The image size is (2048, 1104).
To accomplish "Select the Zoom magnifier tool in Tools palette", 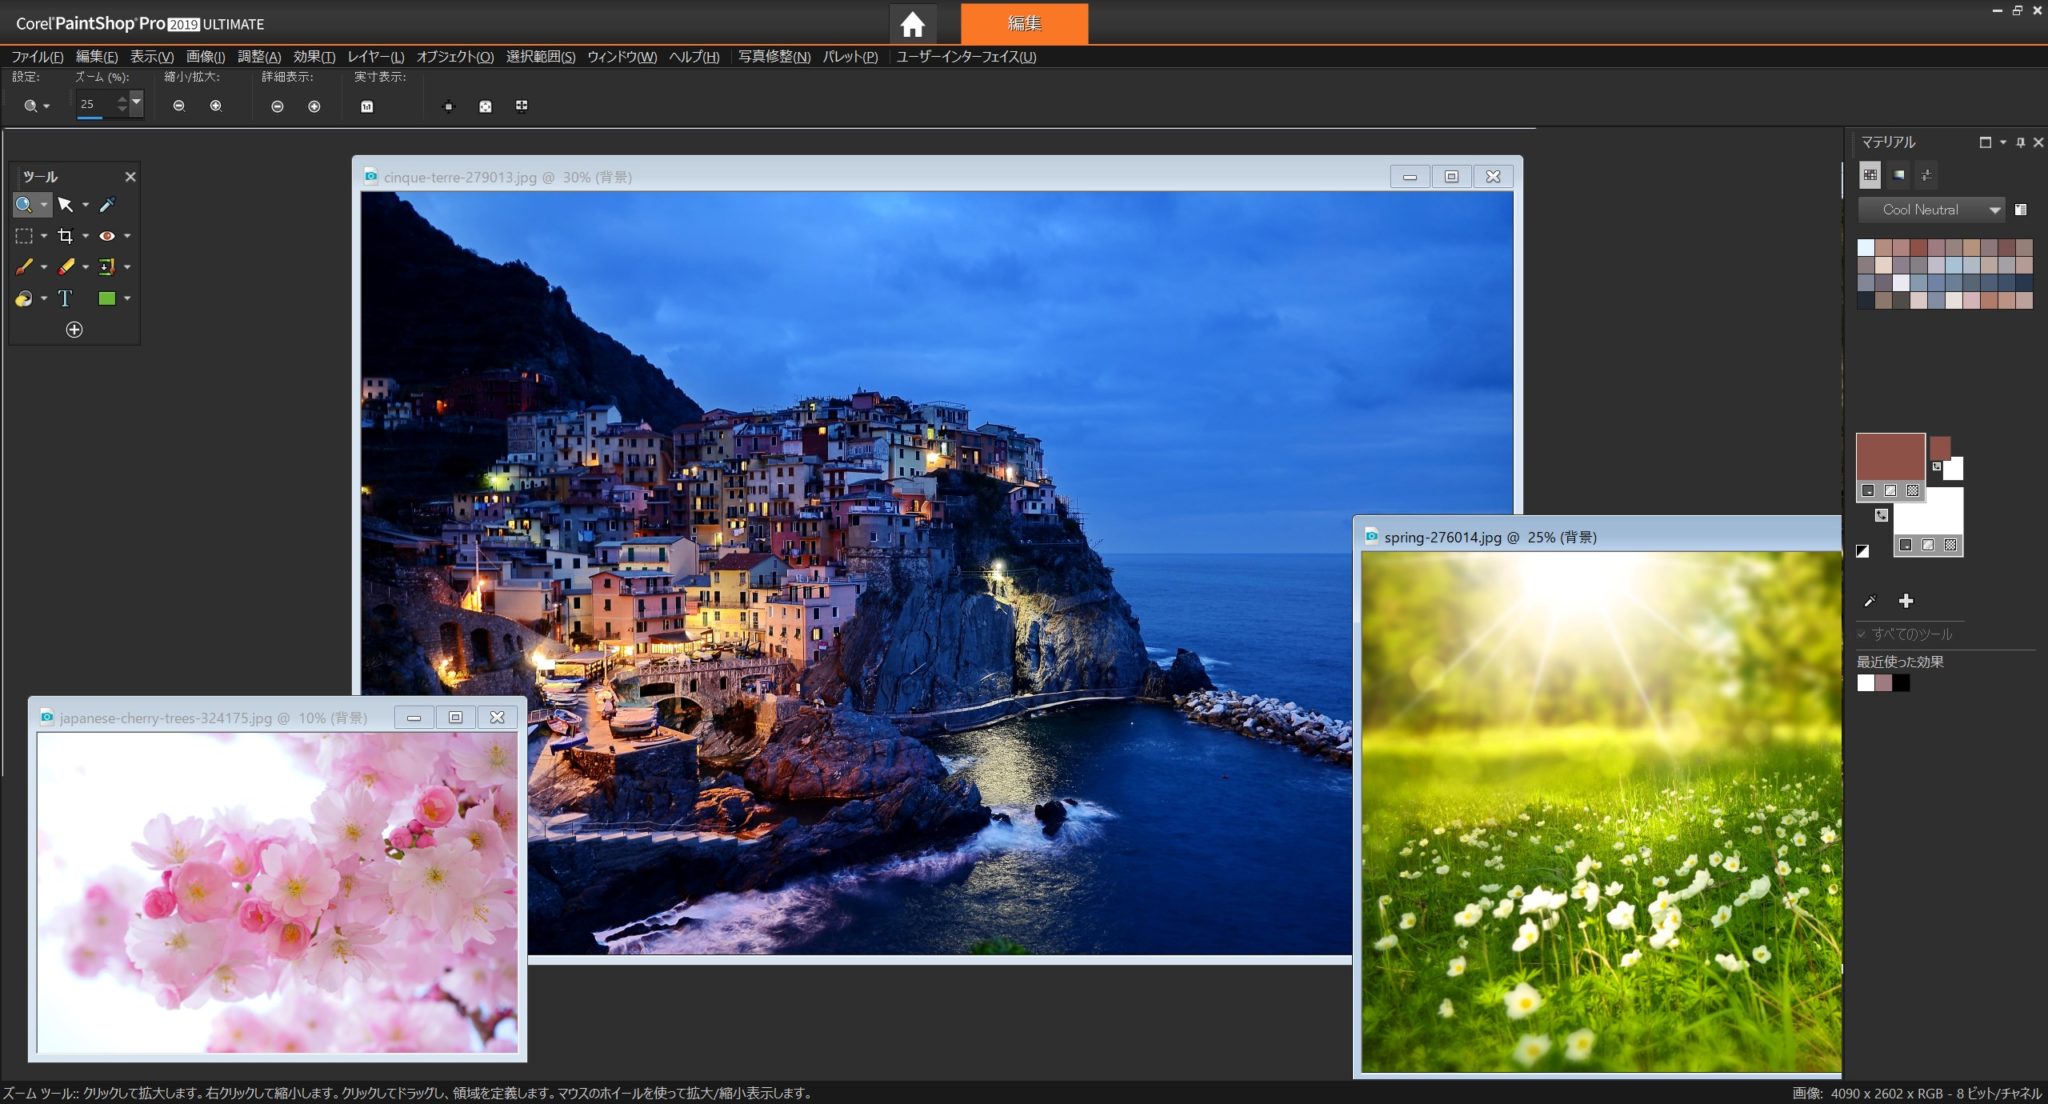I will (x=24, y=205).
